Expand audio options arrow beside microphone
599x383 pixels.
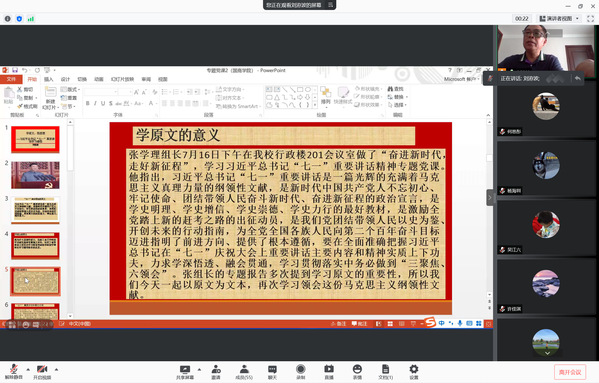pyautogui.click(x=28, y=369)
